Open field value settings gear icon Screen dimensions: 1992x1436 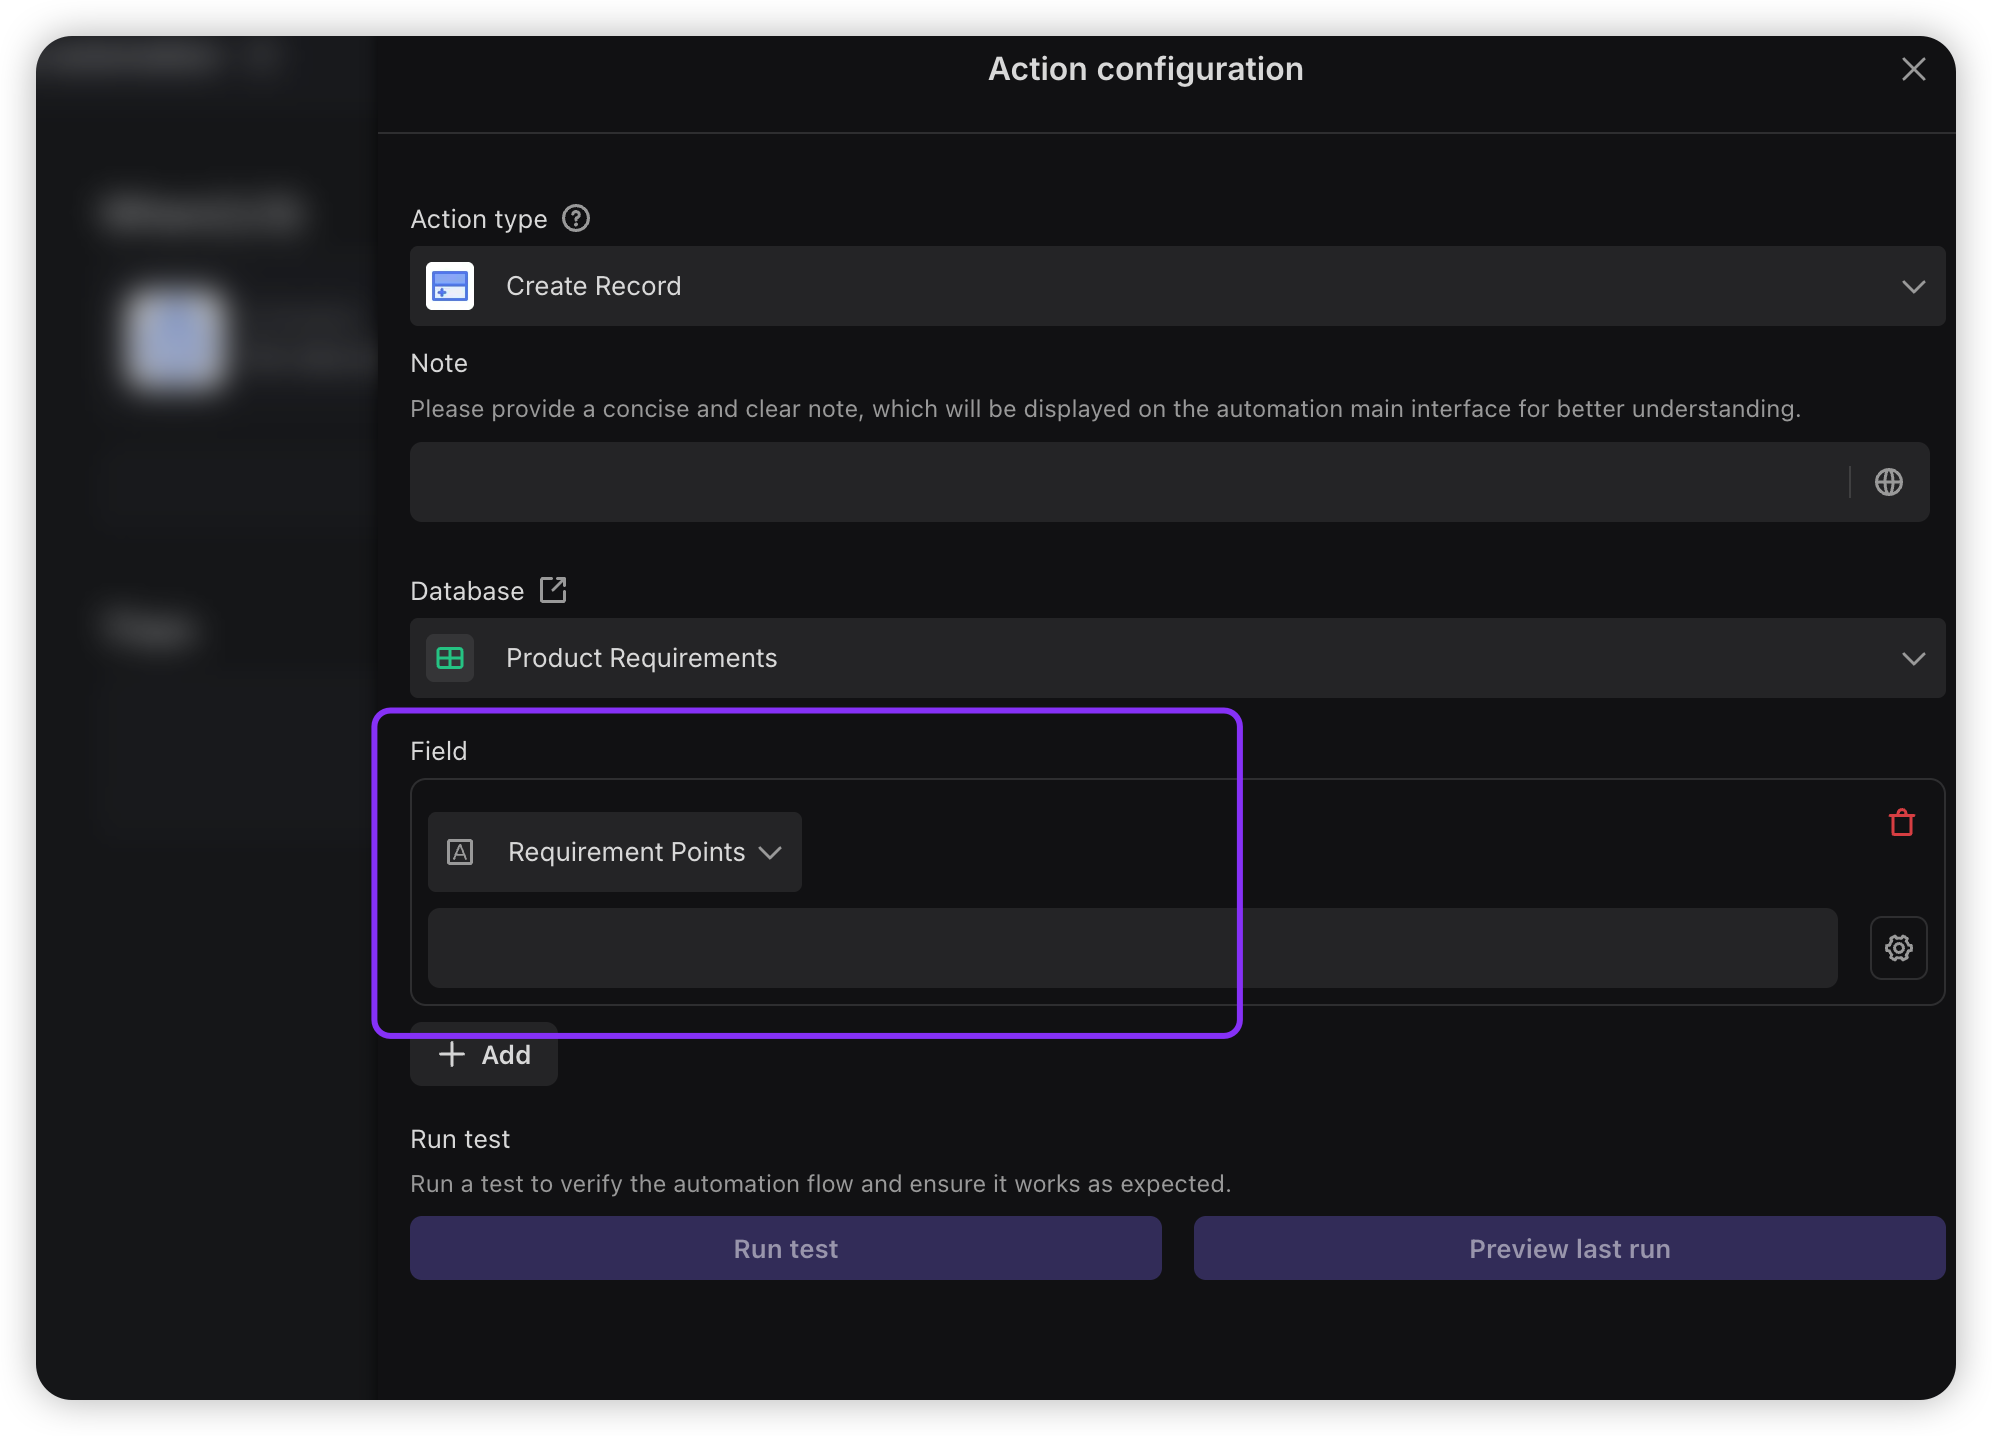point(1898,948)
